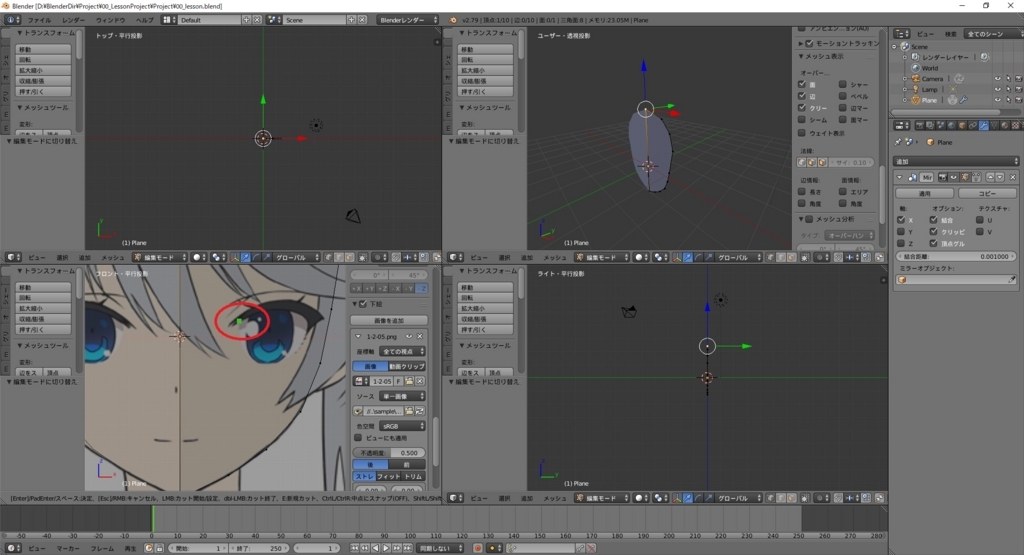The width and height of the screenshot is (1024, 555).
Task: Open the World properties tab icon
Action: pos(951,125)
